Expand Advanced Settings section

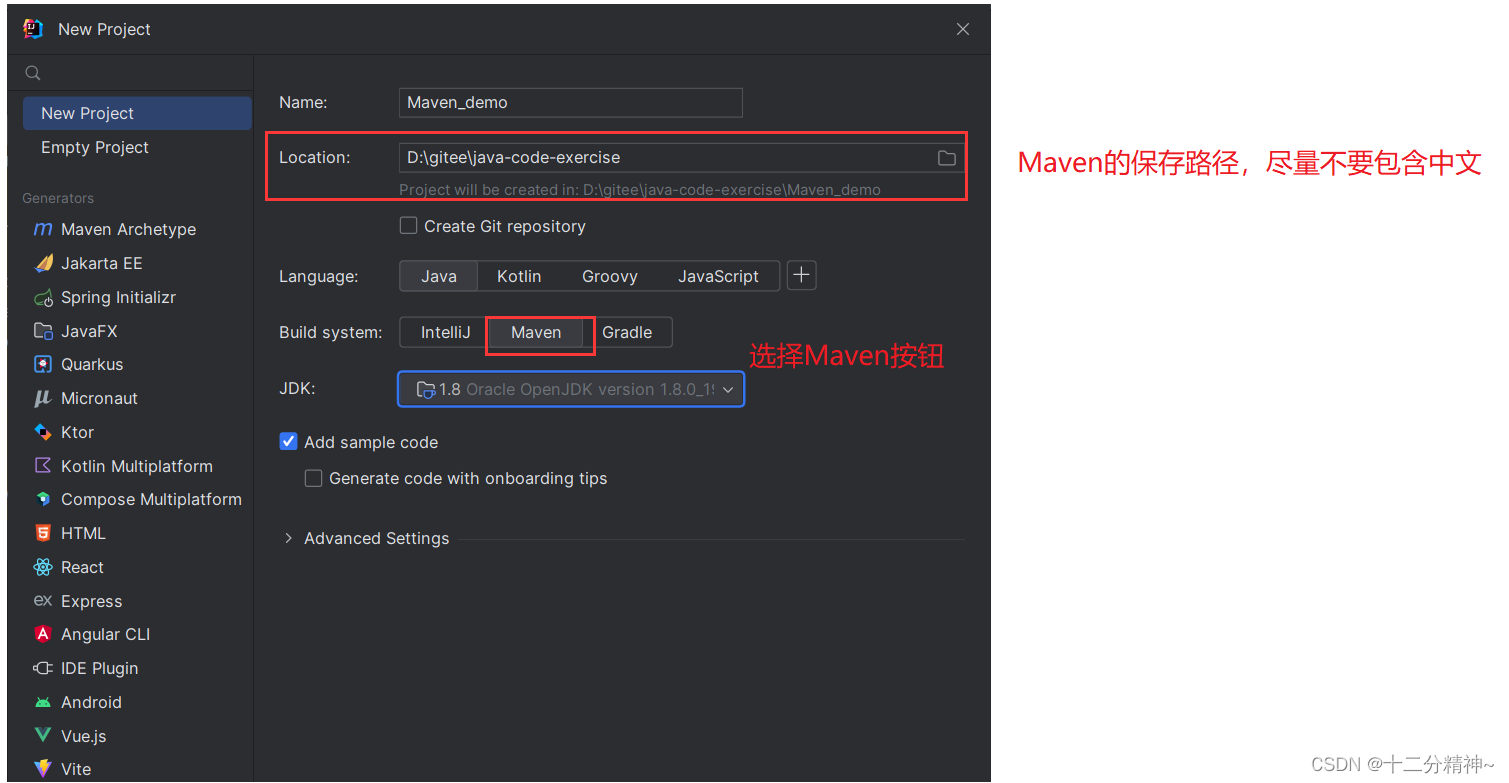pyautogui.click(x=288, y=538)
